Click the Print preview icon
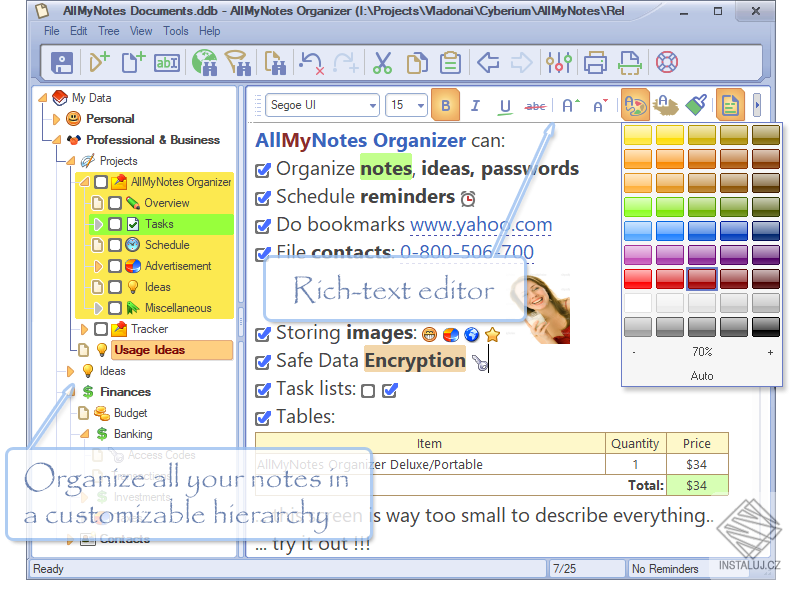 (x=630, y=63)
